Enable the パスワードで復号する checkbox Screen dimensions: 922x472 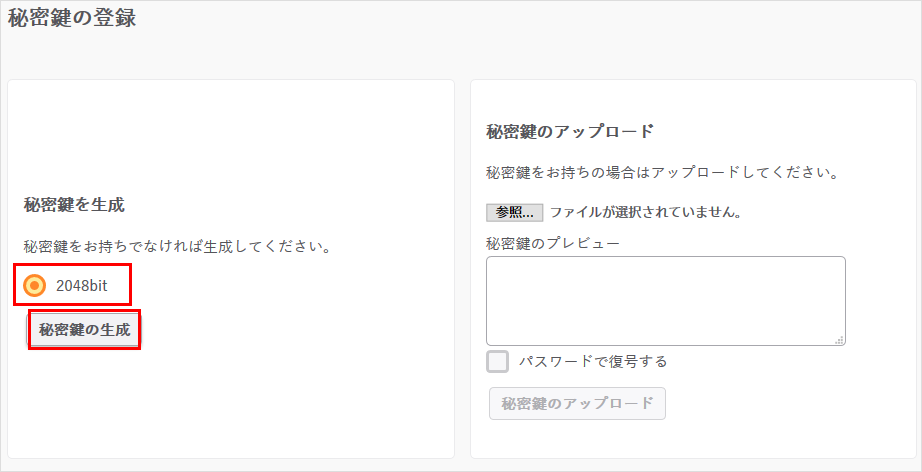[497, 361]
